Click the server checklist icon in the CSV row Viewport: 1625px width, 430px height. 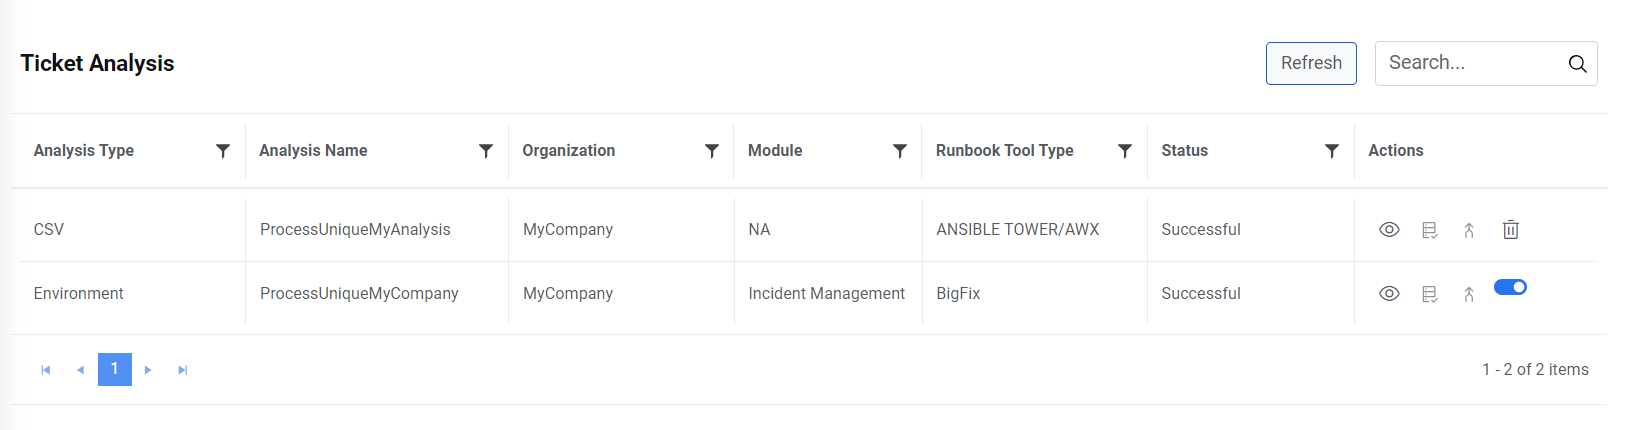point(1430,230)
